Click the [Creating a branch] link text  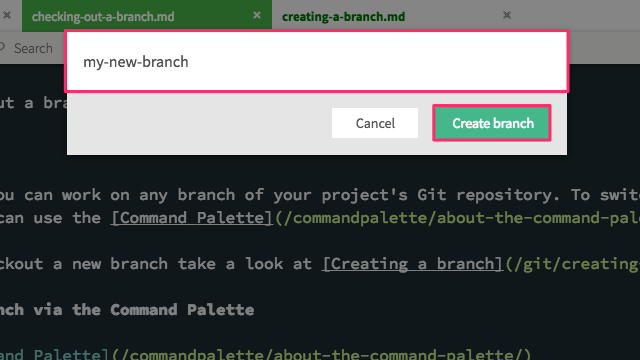pyautogui.click(x=413, y=264)
